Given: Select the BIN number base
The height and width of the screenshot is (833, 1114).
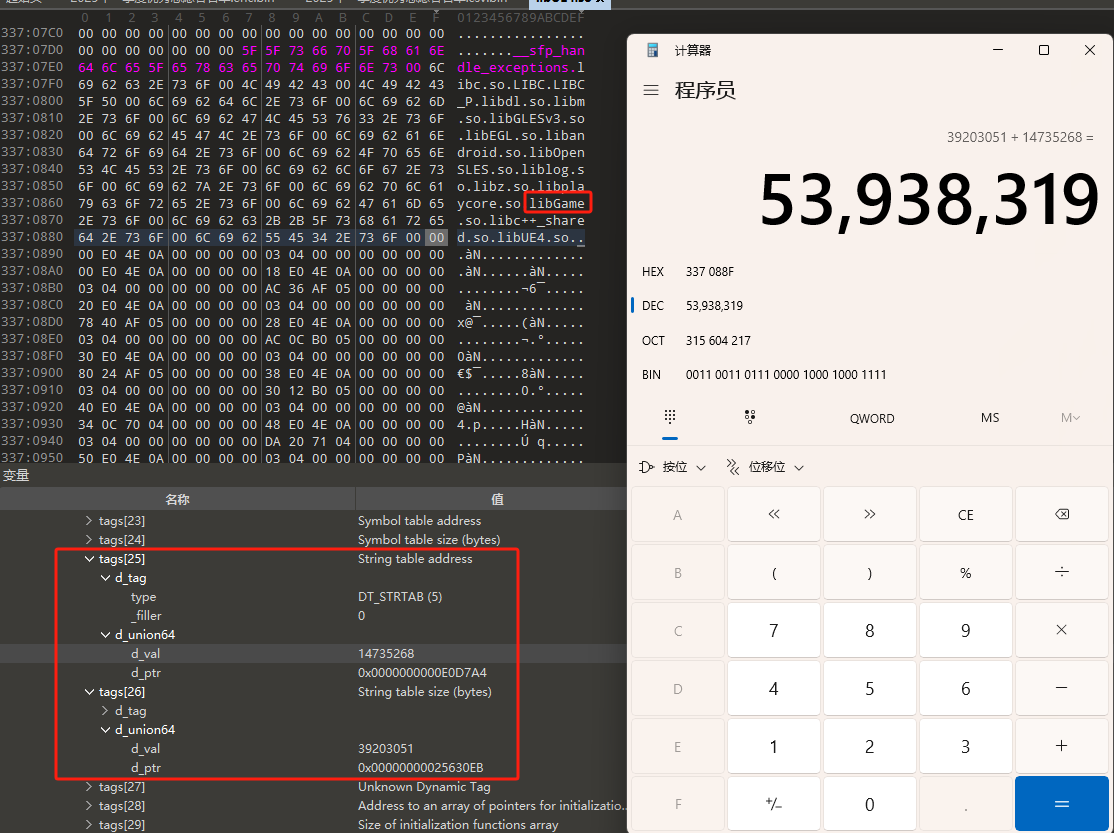Looking at the screenshot, I should [653, 375].
